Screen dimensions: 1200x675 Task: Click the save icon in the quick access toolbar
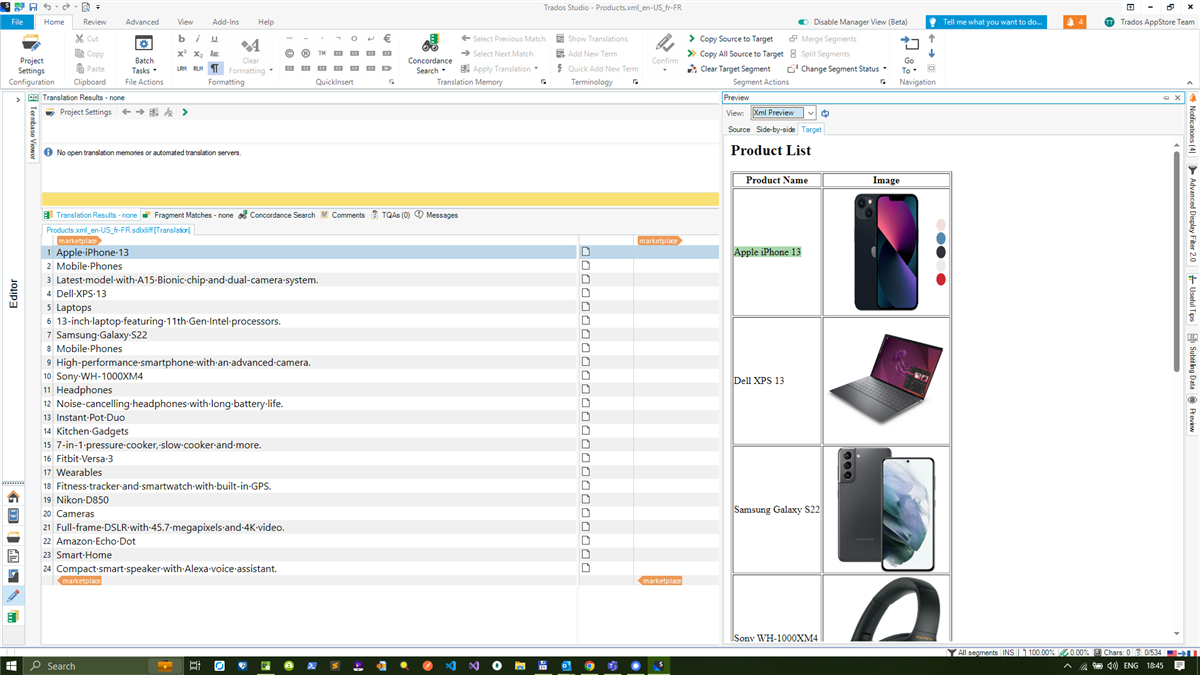pos(33,7)
